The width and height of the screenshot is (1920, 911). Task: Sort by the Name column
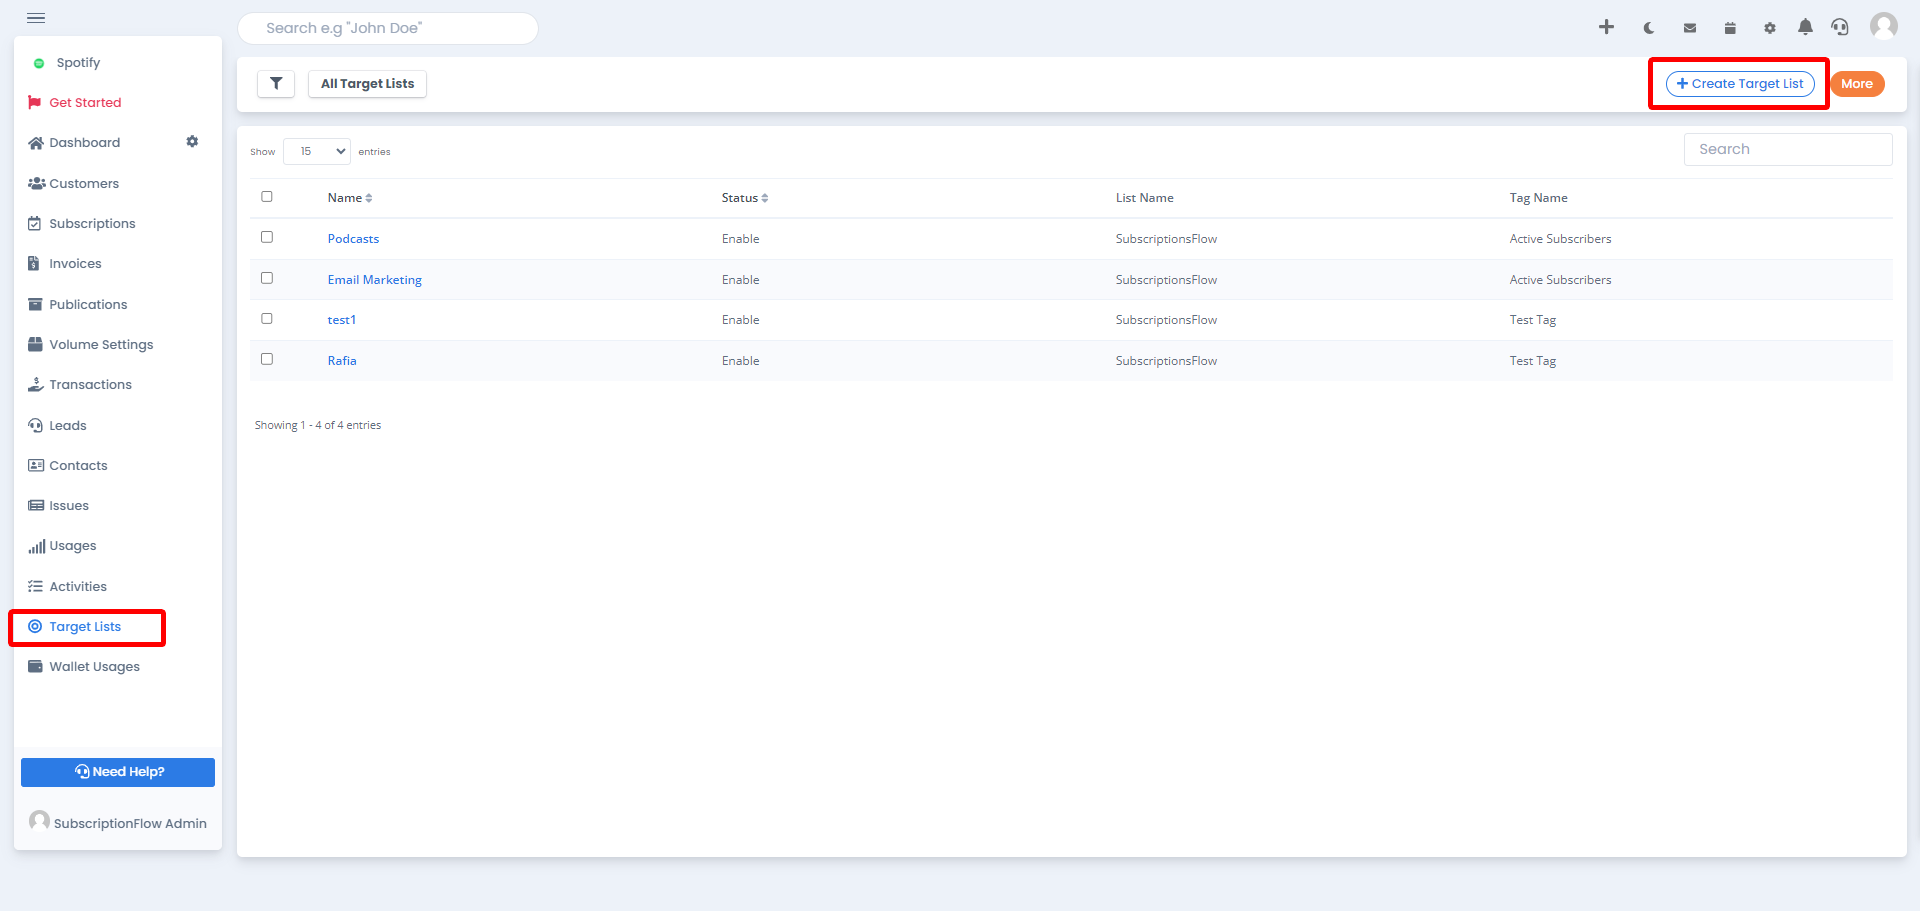point(350,198)
